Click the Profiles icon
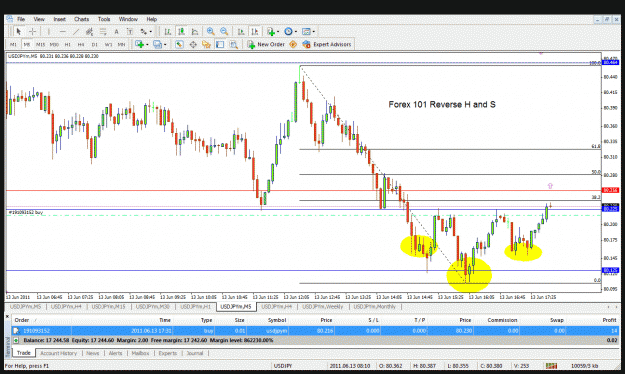This screenshot has height=374, width=625. 157,44
